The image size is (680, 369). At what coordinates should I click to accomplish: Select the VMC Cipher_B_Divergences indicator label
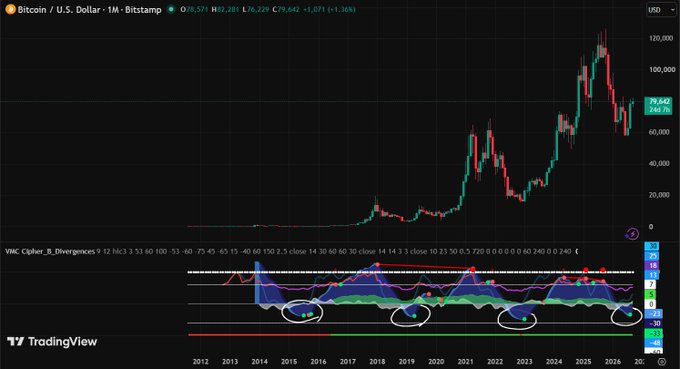(50, 251)
